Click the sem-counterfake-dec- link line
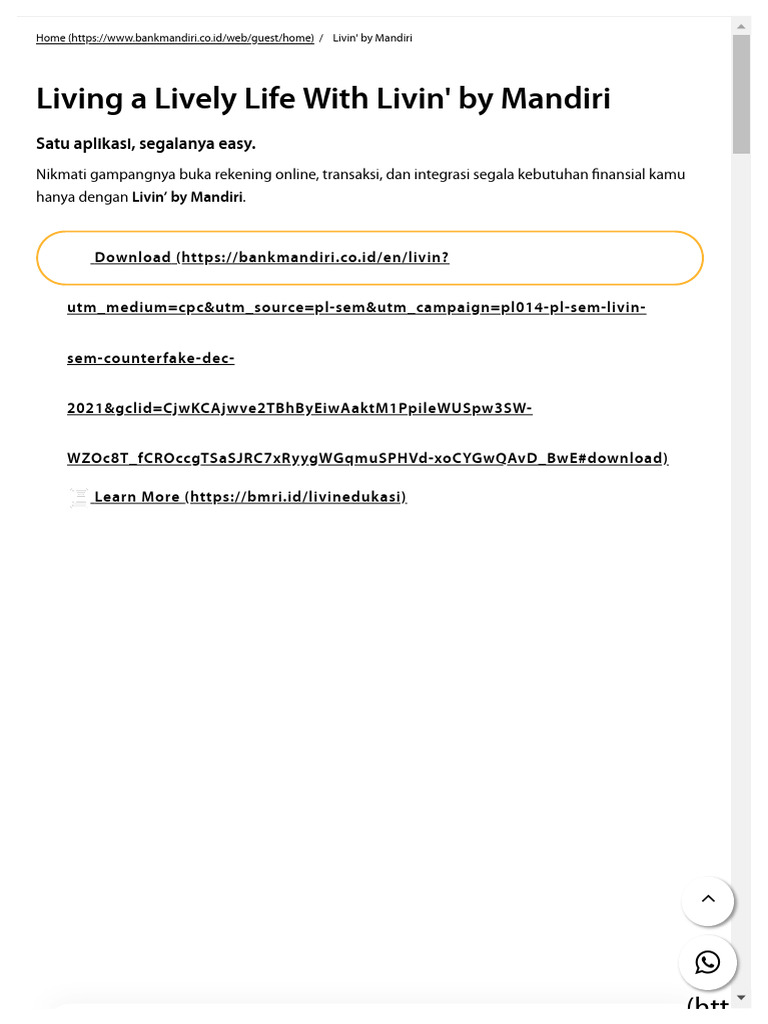 151,358
